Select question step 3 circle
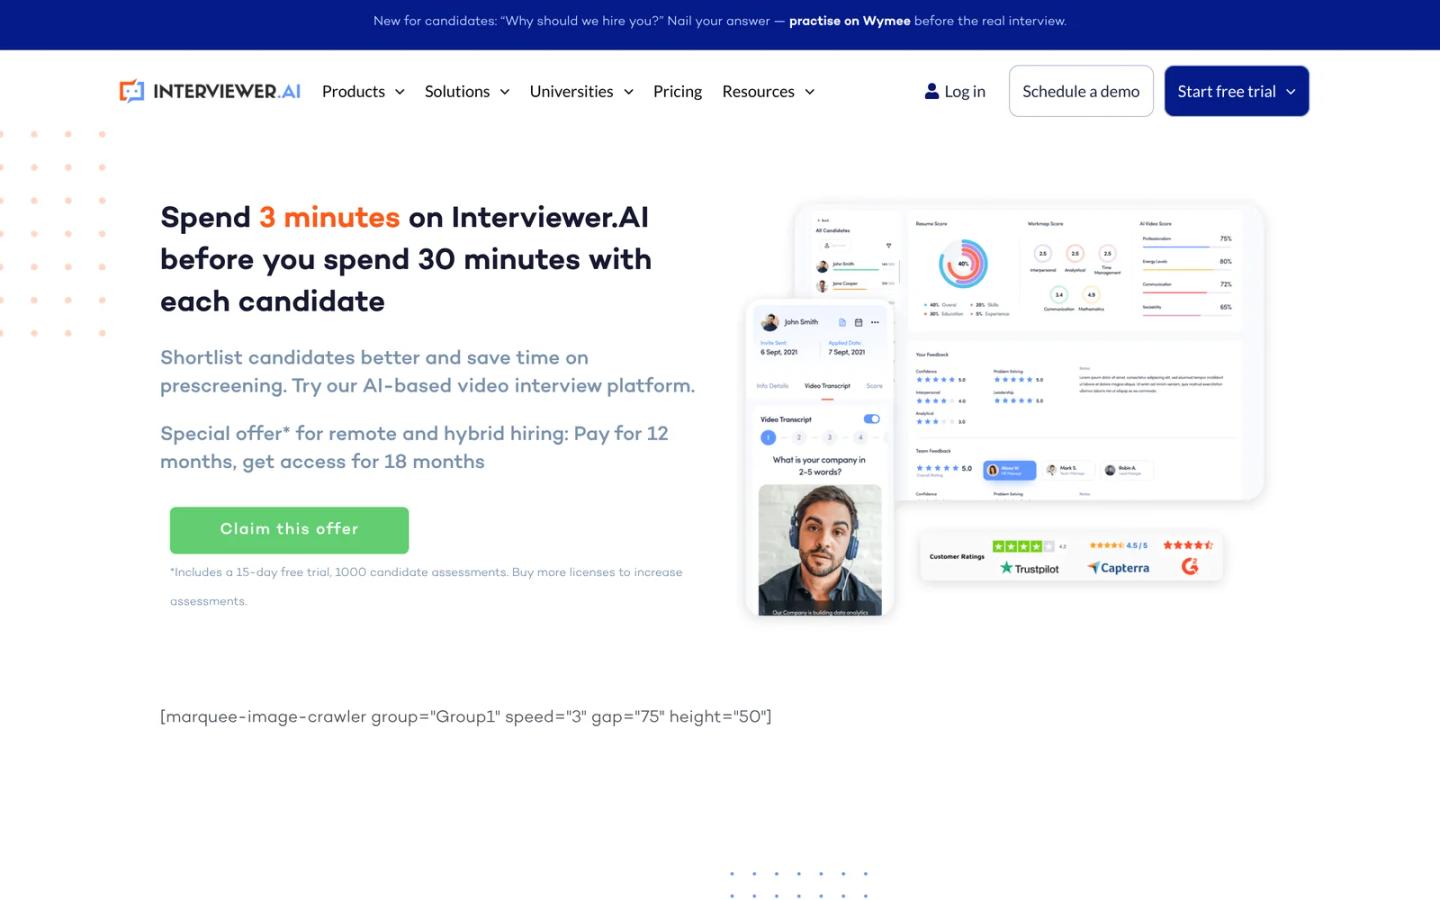The width and height of the screenshot is (1440, 900). point(830,437)
